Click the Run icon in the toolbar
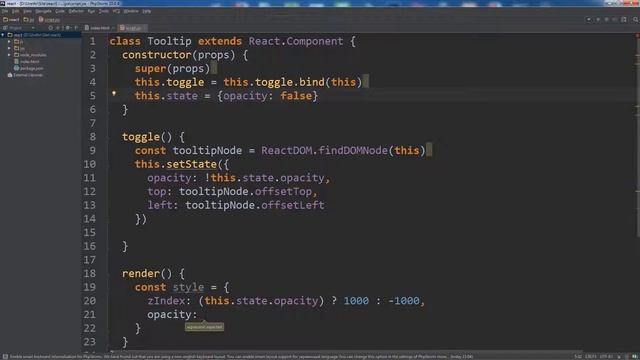The image size is (640, 360). (598, 19)
